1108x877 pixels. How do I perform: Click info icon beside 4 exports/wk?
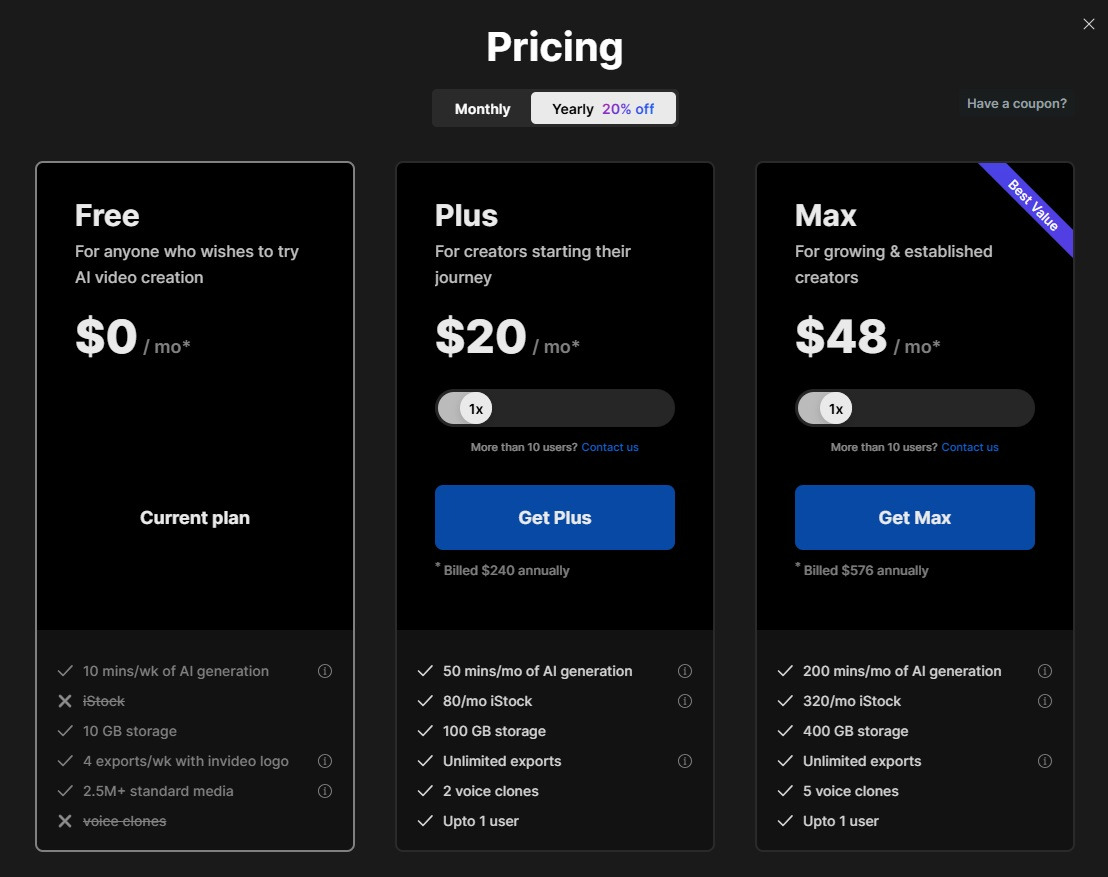click(x=325, y=761)
